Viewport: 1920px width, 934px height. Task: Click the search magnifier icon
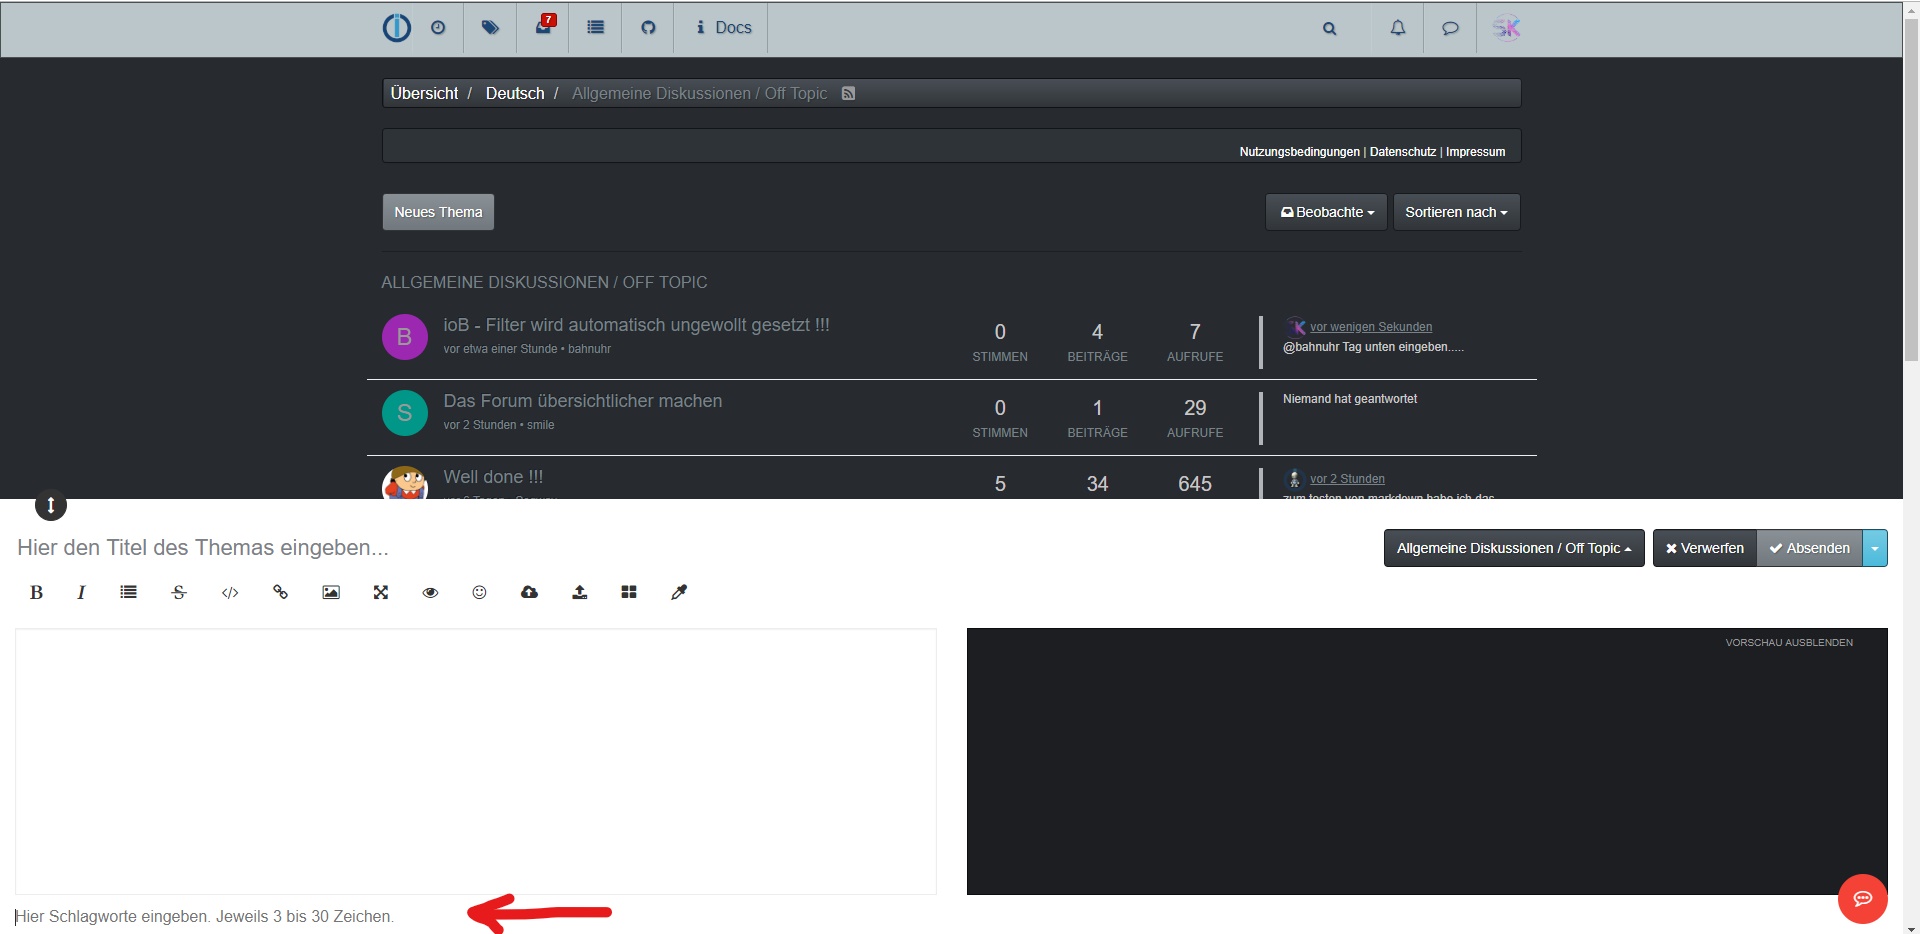pos(1330,29)
